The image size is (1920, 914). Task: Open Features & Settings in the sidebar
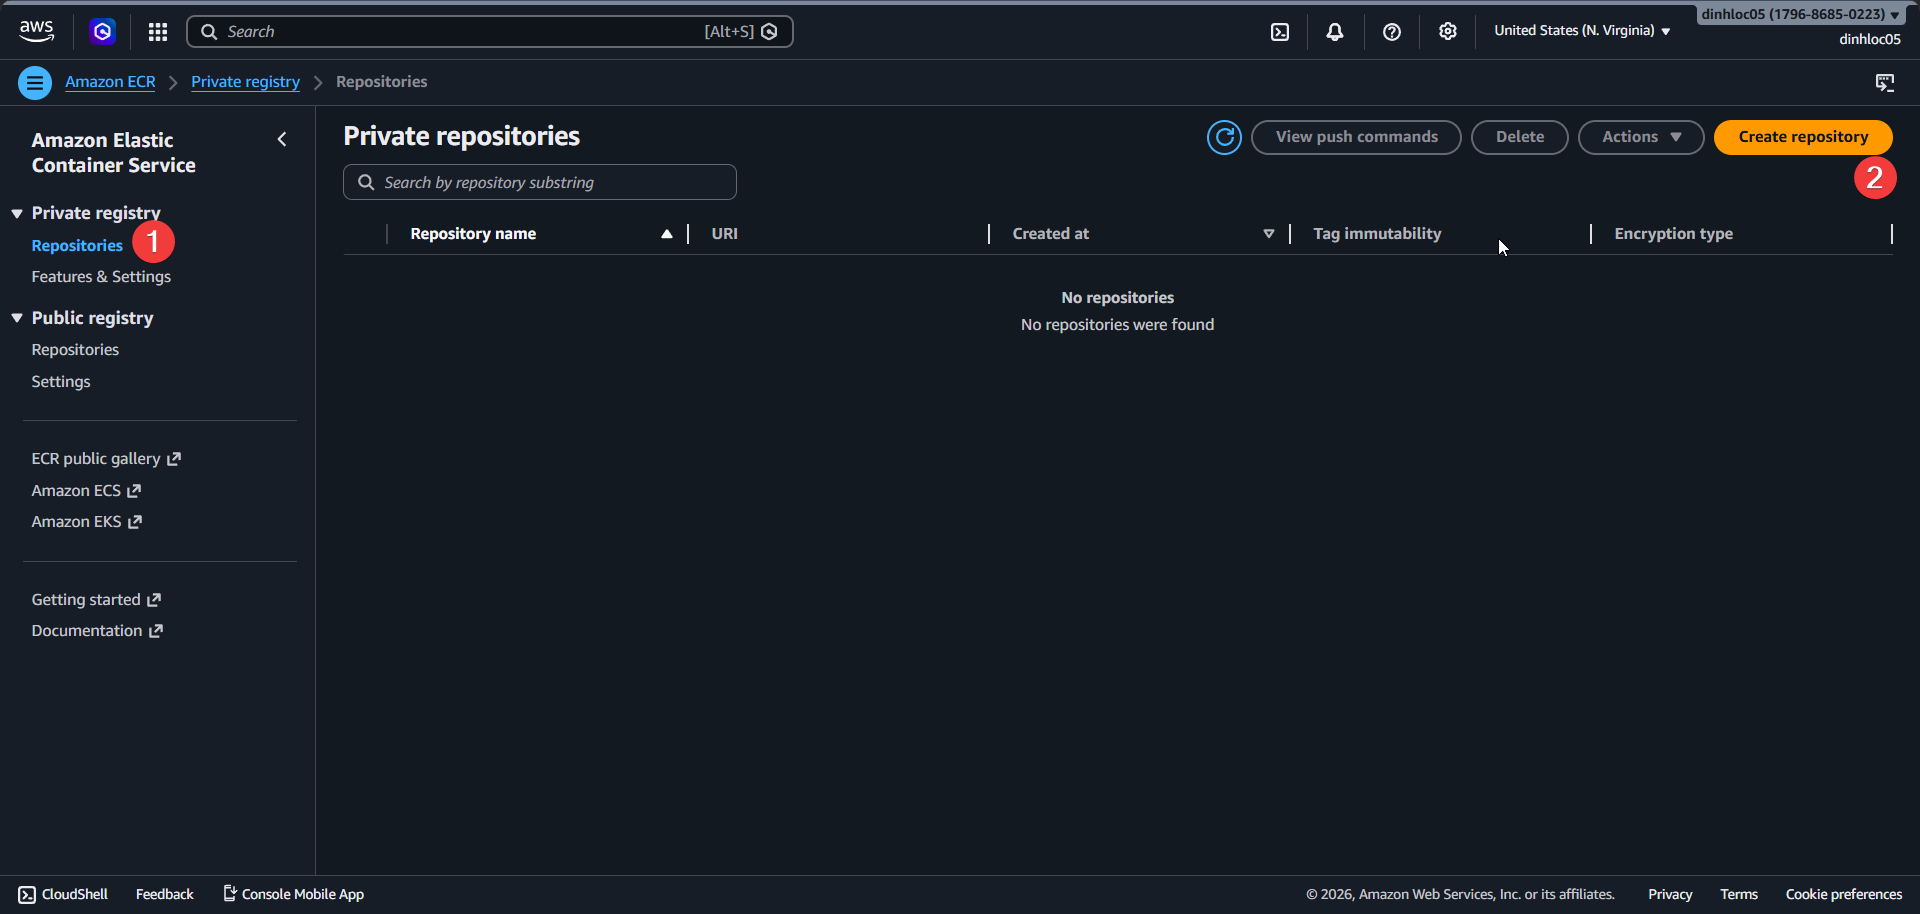click(x=100, y=276)
